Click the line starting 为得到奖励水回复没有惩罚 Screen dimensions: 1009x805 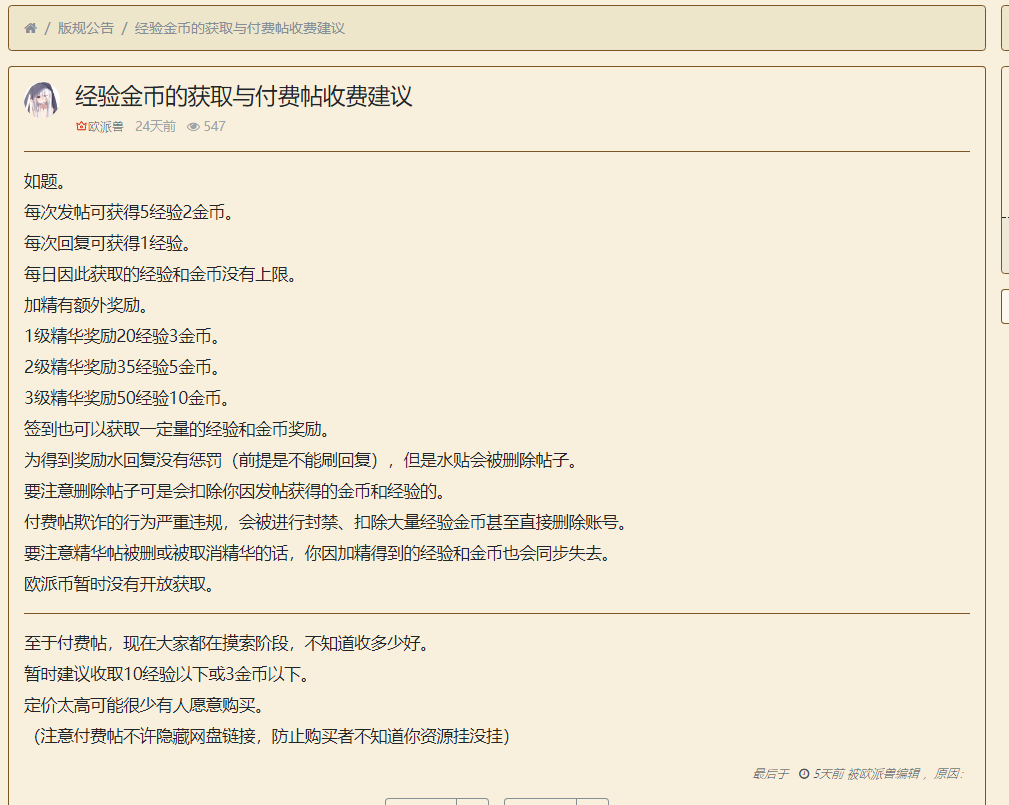click(301, 460)
